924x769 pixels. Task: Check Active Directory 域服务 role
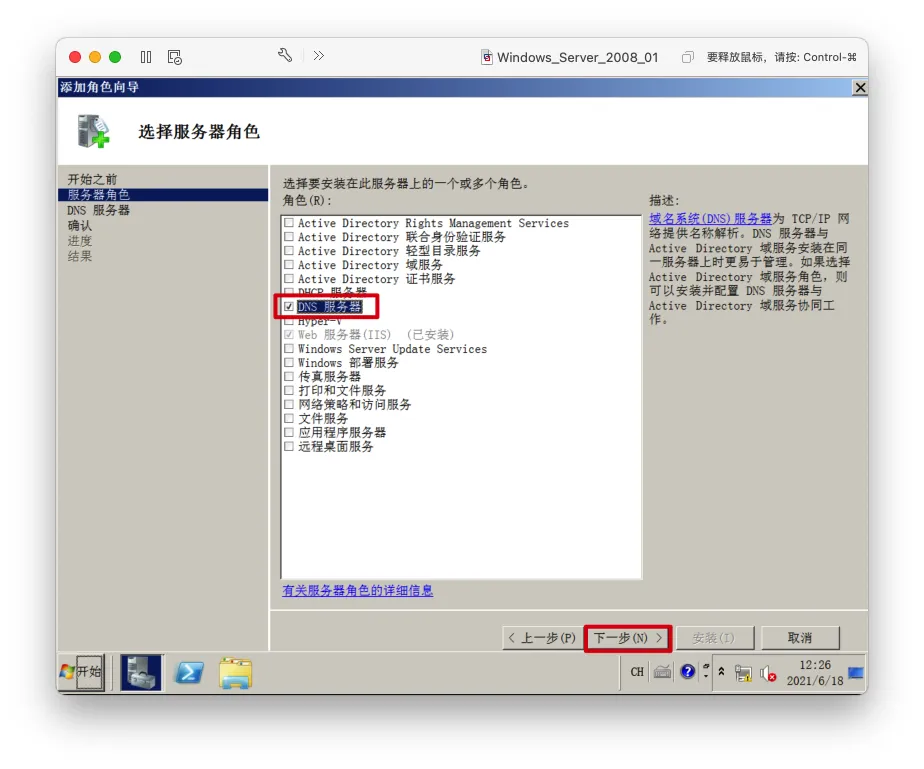pos(289,265)
